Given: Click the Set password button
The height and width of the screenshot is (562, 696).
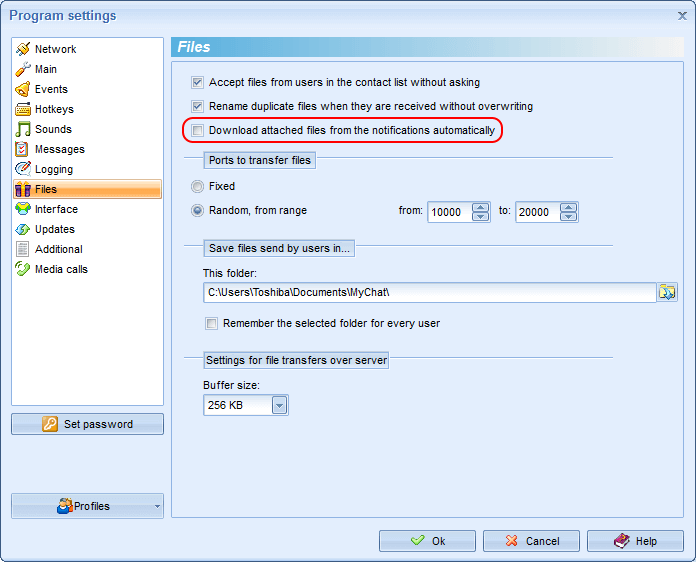Looking at the screenshot, I should 87,424.
